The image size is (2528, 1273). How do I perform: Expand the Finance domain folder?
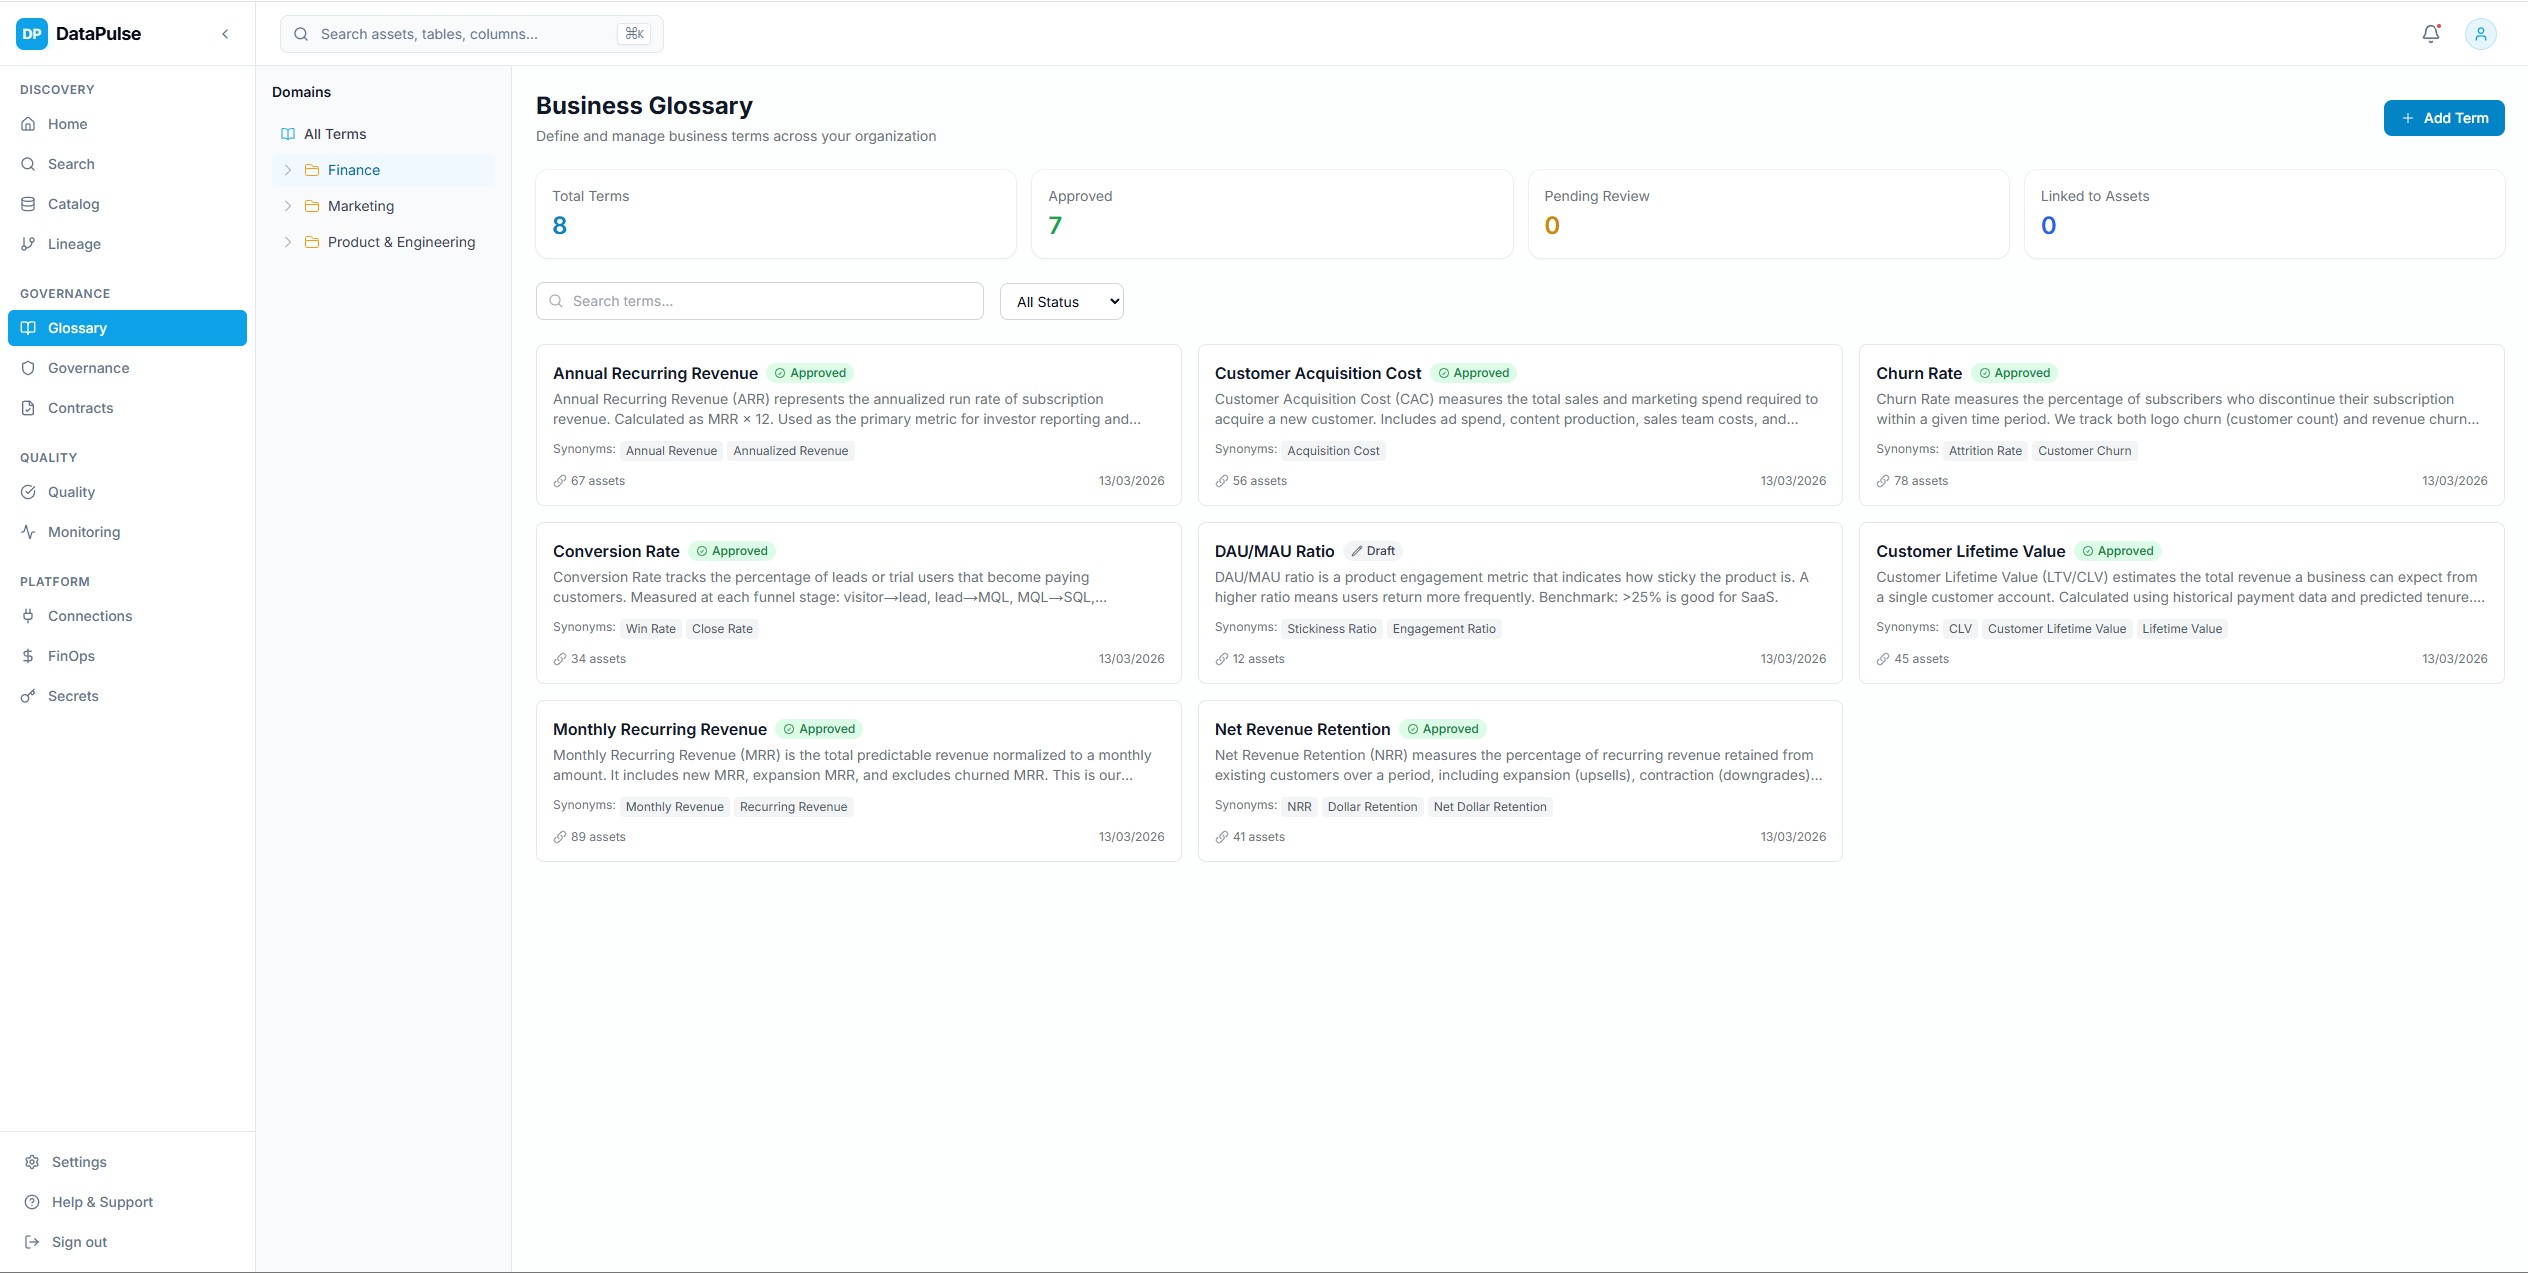coord(288,170)
